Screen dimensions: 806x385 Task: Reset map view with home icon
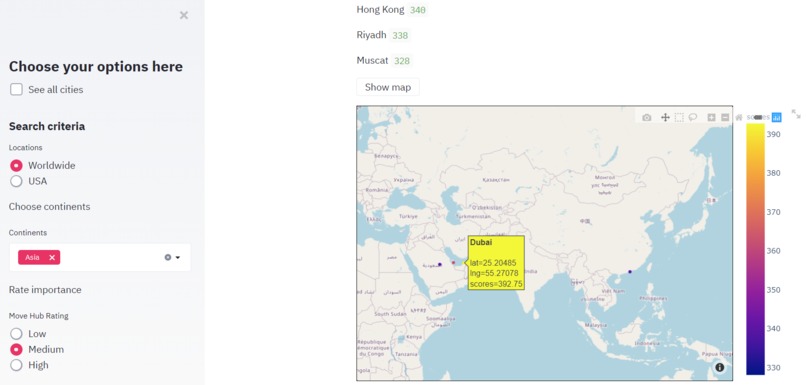[x=739, y=118]
